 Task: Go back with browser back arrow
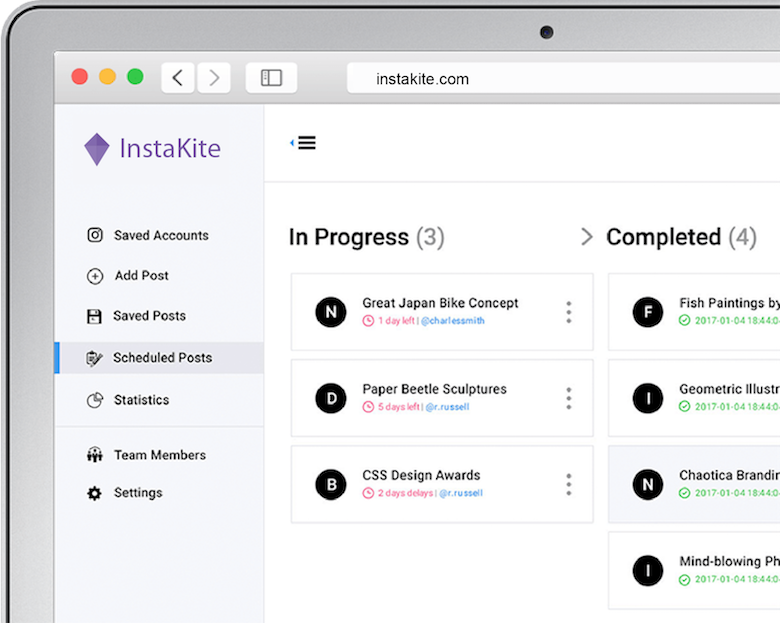tap(178, 78)
